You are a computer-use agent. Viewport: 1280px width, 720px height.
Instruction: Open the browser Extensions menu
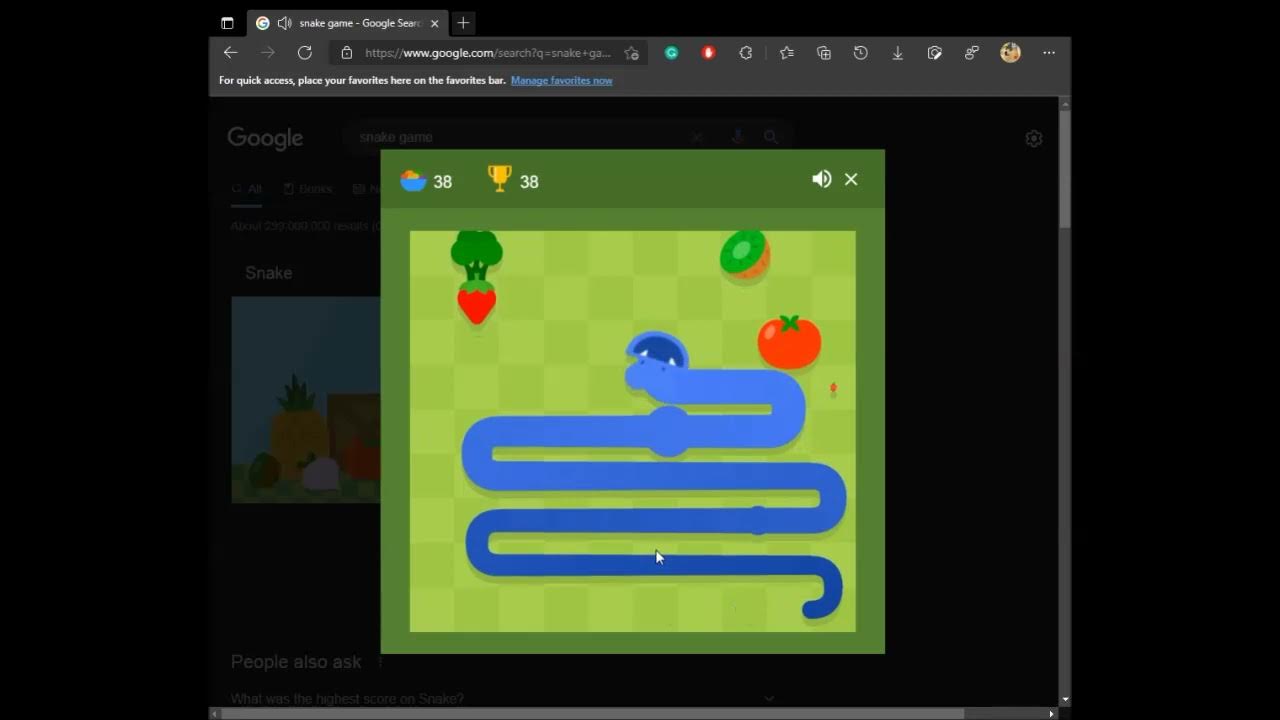746,53
